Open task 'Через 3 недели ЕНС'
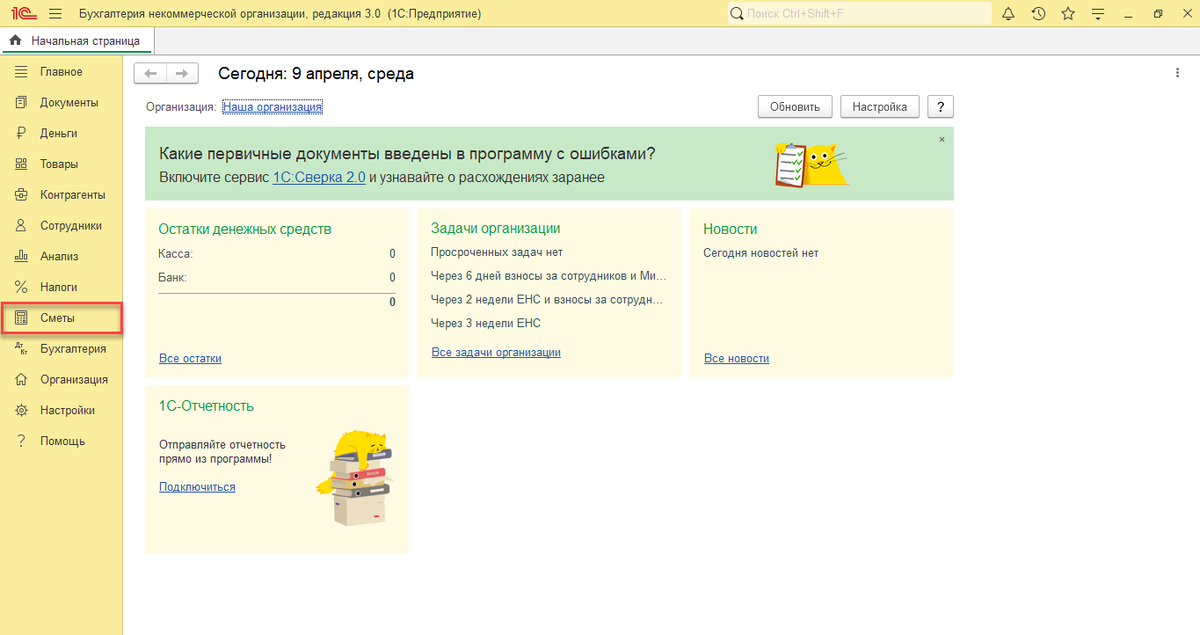This screenshot has height=635, width=1200. [486, 323]
